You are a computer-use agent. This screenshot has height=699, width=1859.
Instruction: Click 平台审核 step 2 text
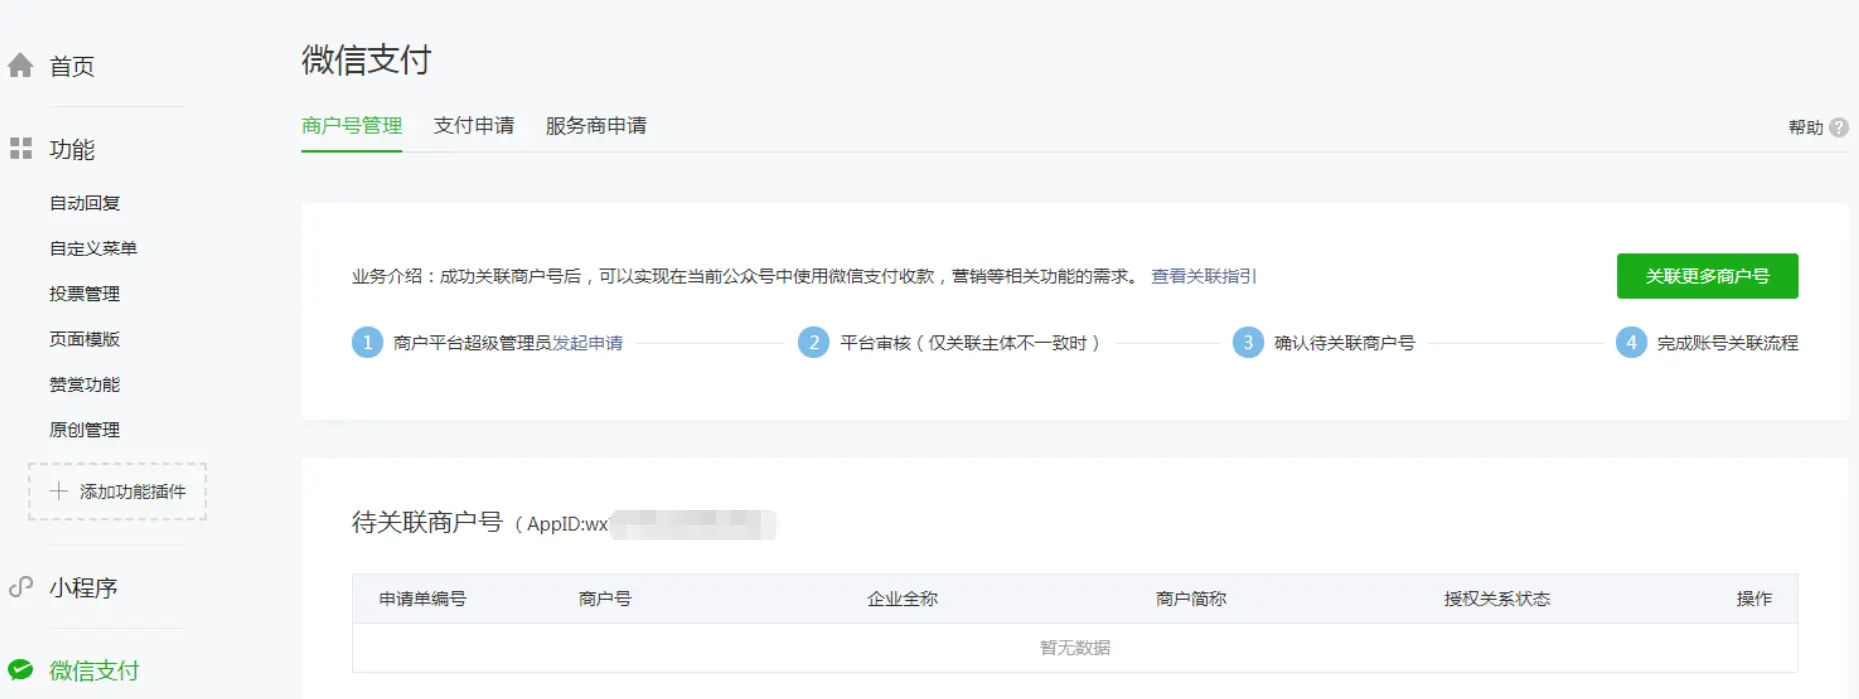970,343
